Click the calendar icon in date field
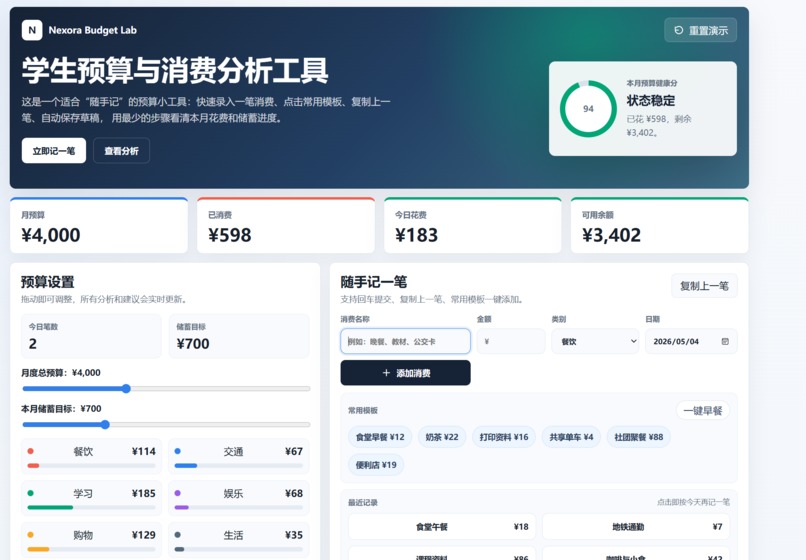 coord(725,341)
